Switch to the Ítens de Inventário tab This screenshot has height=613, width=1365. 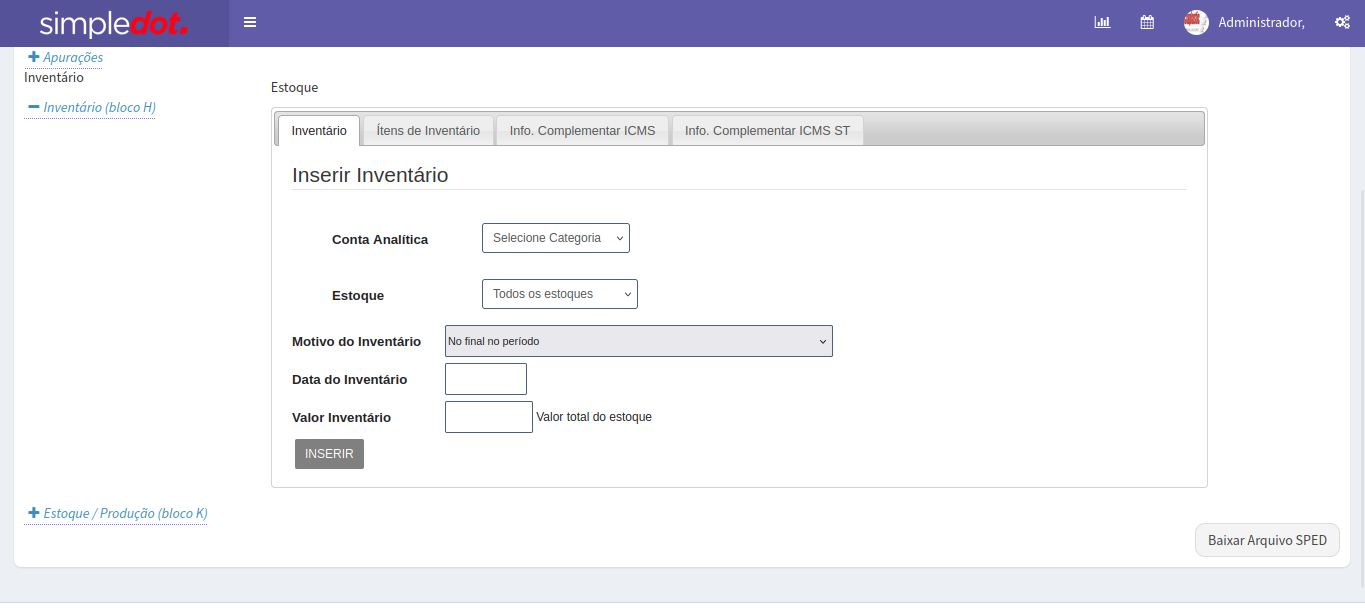pos(428,131)
